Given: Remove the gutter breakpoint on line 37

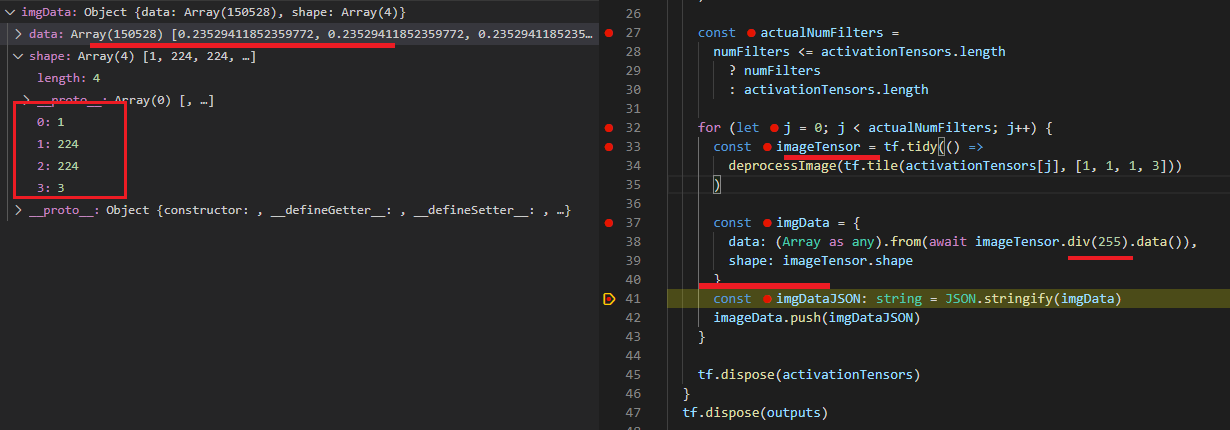Looking at the screenshot, I should 609,223.
